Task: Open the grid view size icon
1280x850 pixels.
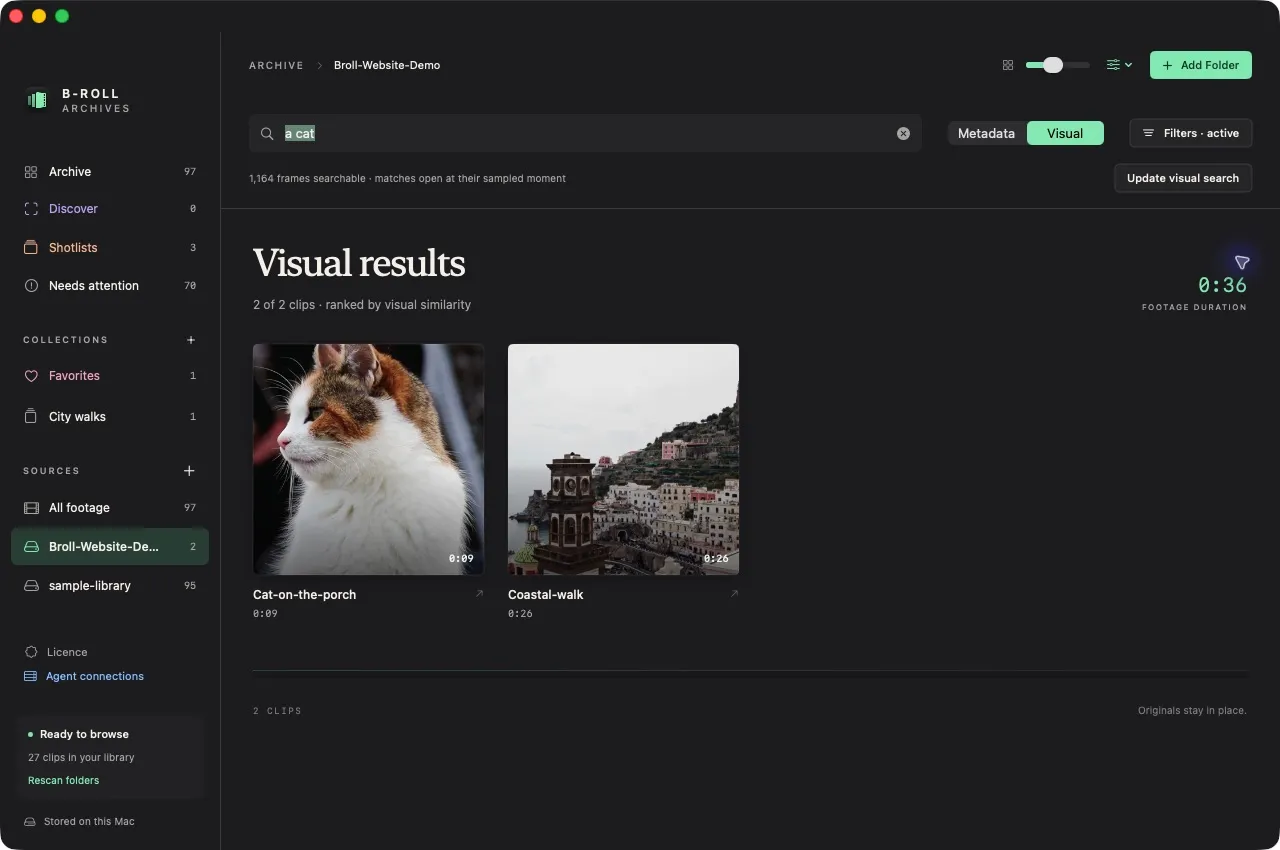Action: click(1008, 65)
